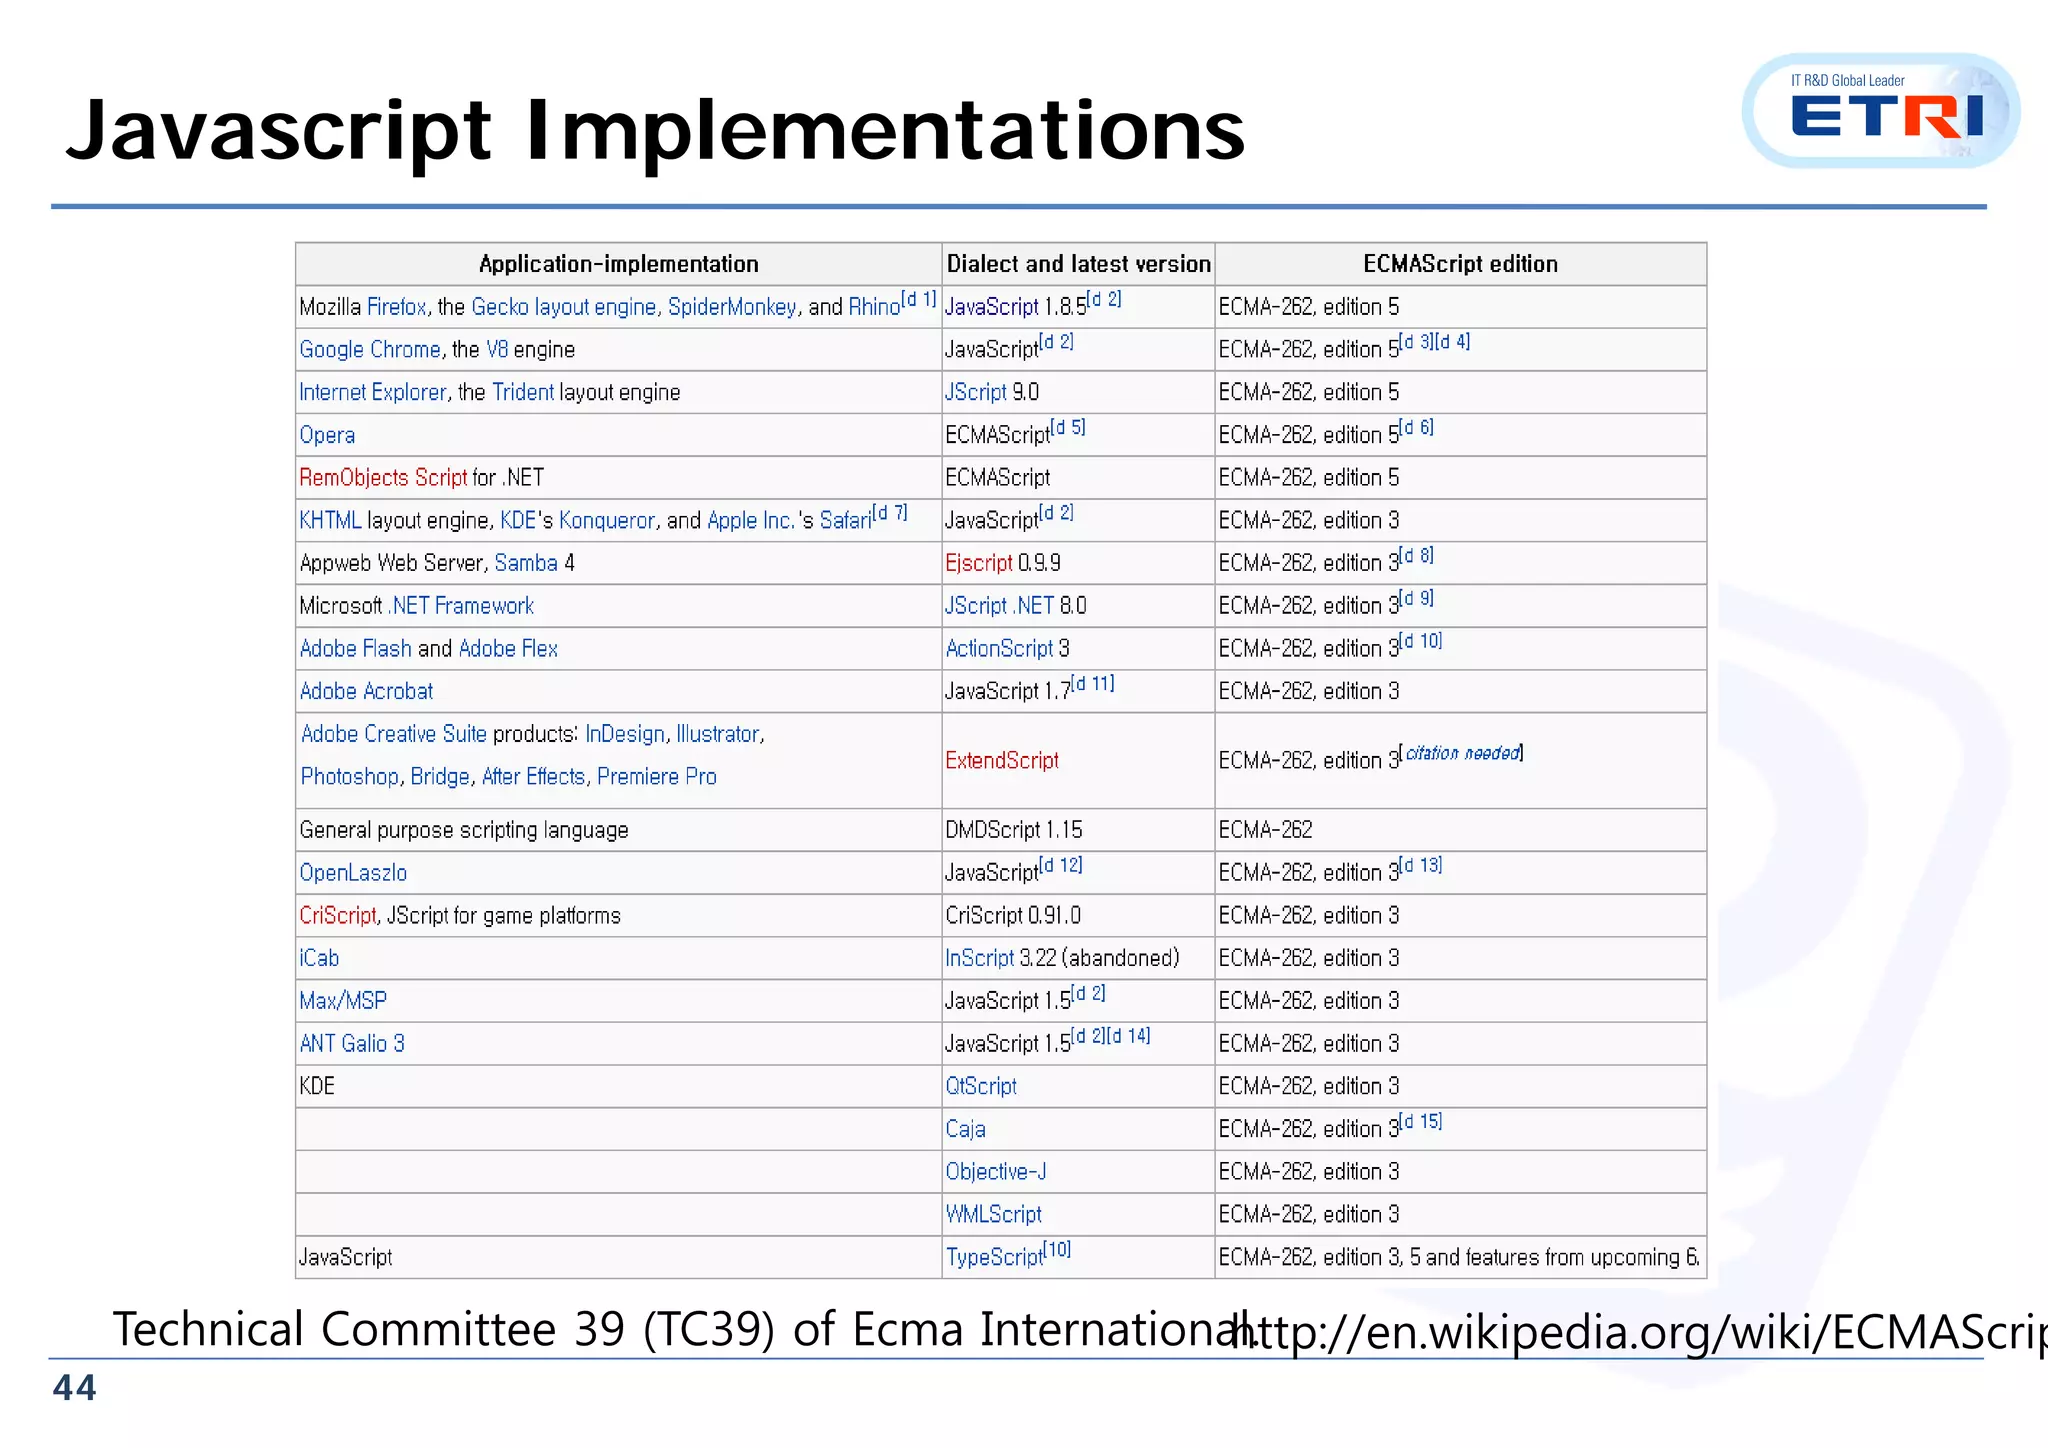Click the red ExtendScript link
2048x1448 pixels.
tap(1002, 761)
